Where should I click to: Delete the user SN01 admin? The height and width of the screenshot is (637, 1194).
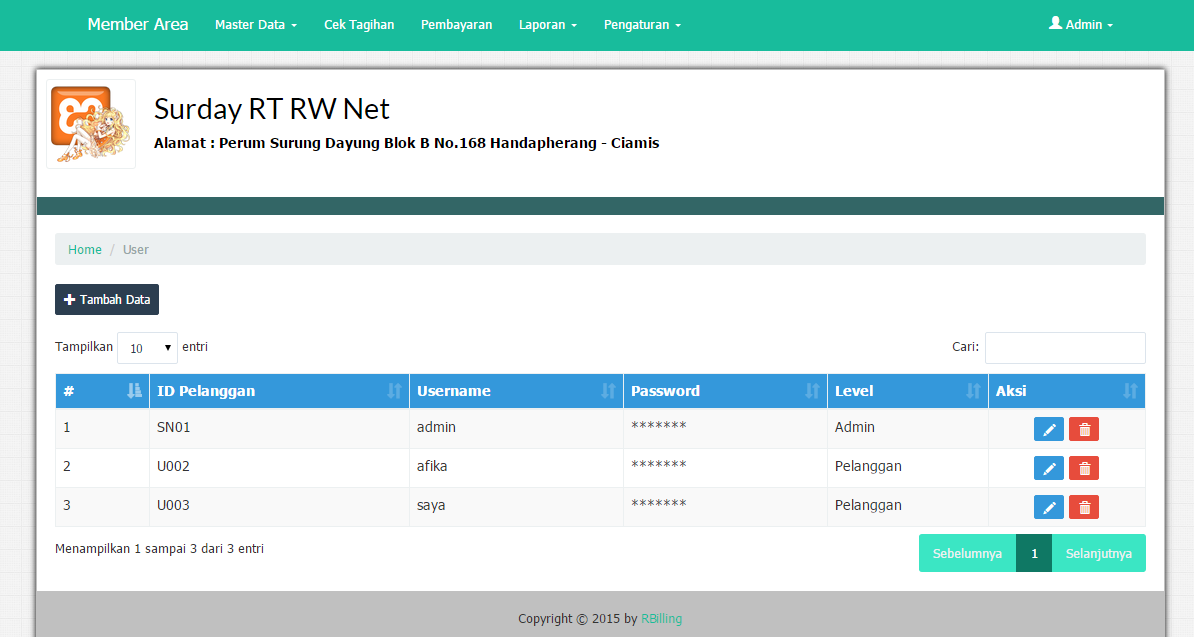pyautogui.click(x=1084, y=429)
